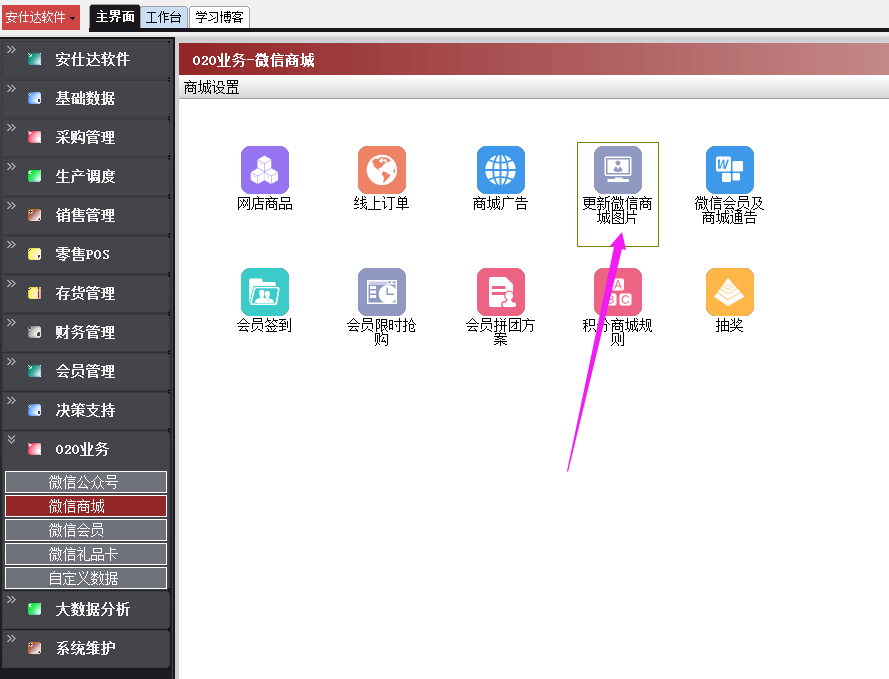Image resolution: width=889 pixels, height=679 pixels.
Task: Click the 决策支持 sidebar square icon
Action: pyautogui.click(x=35, y=410)
